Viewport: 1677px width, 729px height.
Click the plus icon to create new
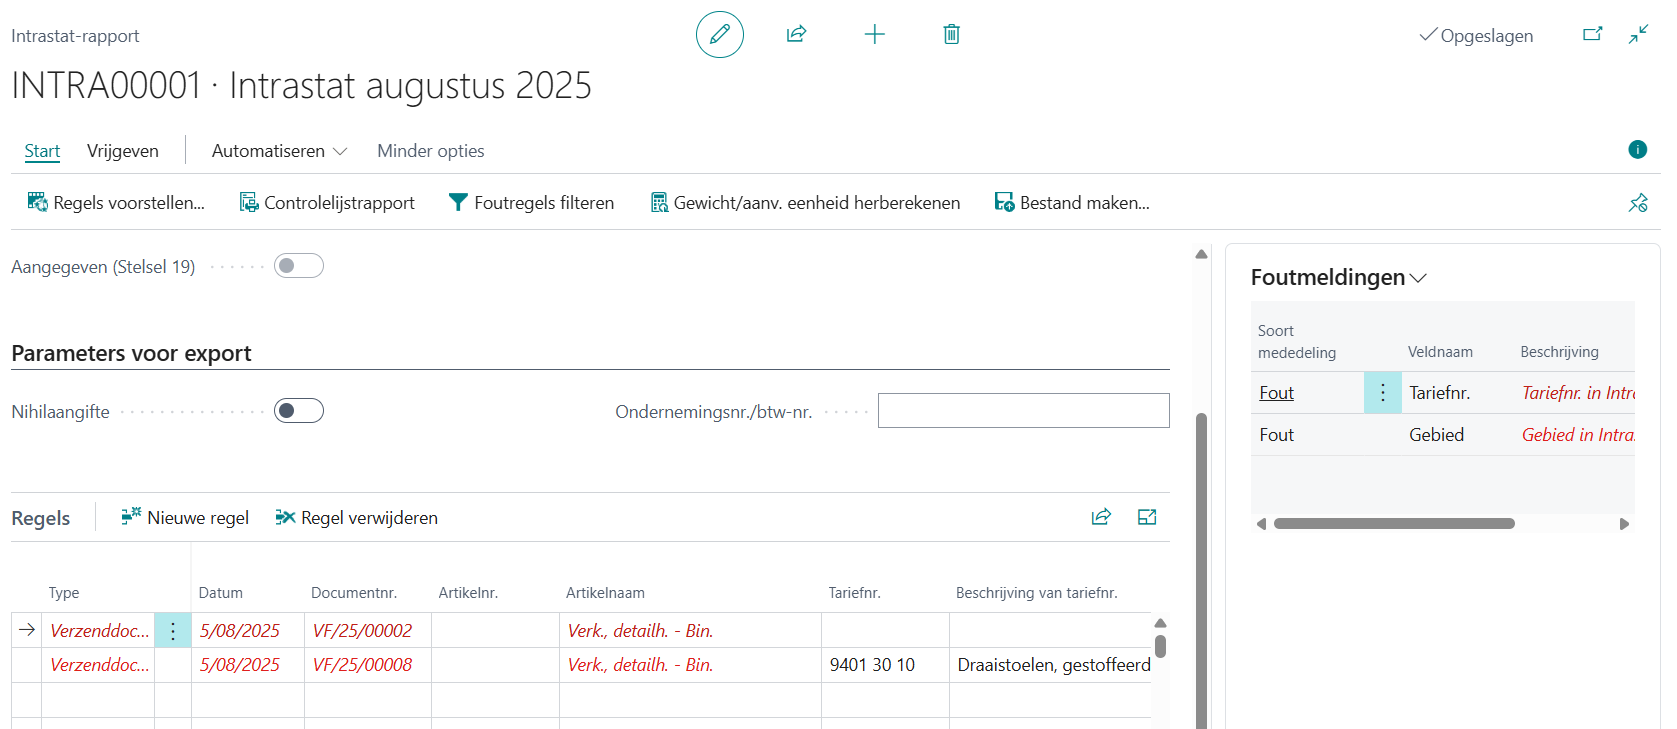(875, 34)
